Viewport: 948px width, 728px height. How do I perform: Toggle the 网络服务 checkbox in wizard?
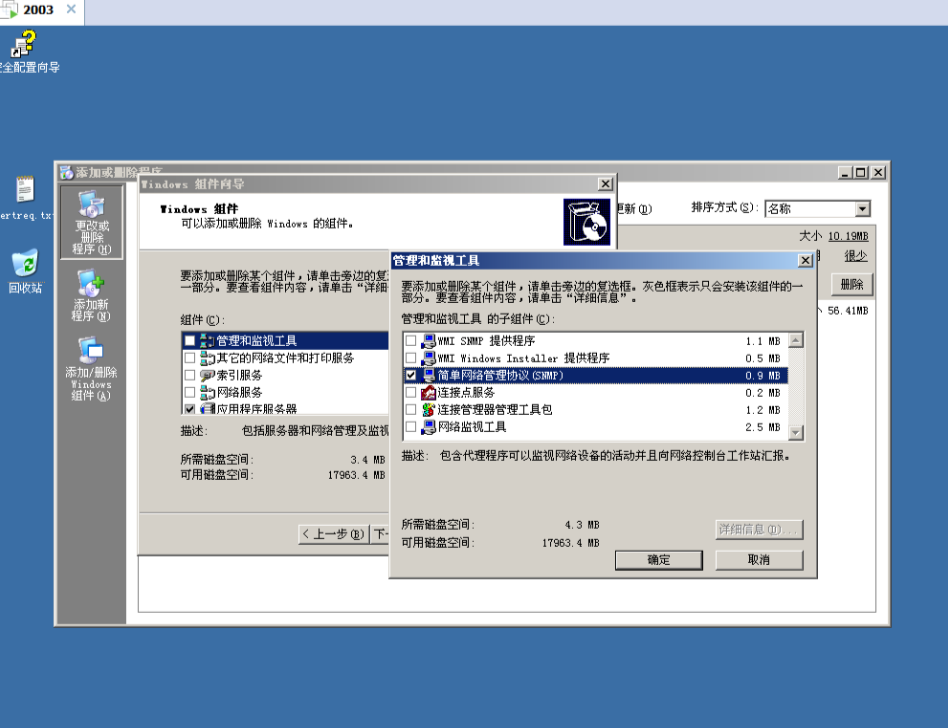190,392
